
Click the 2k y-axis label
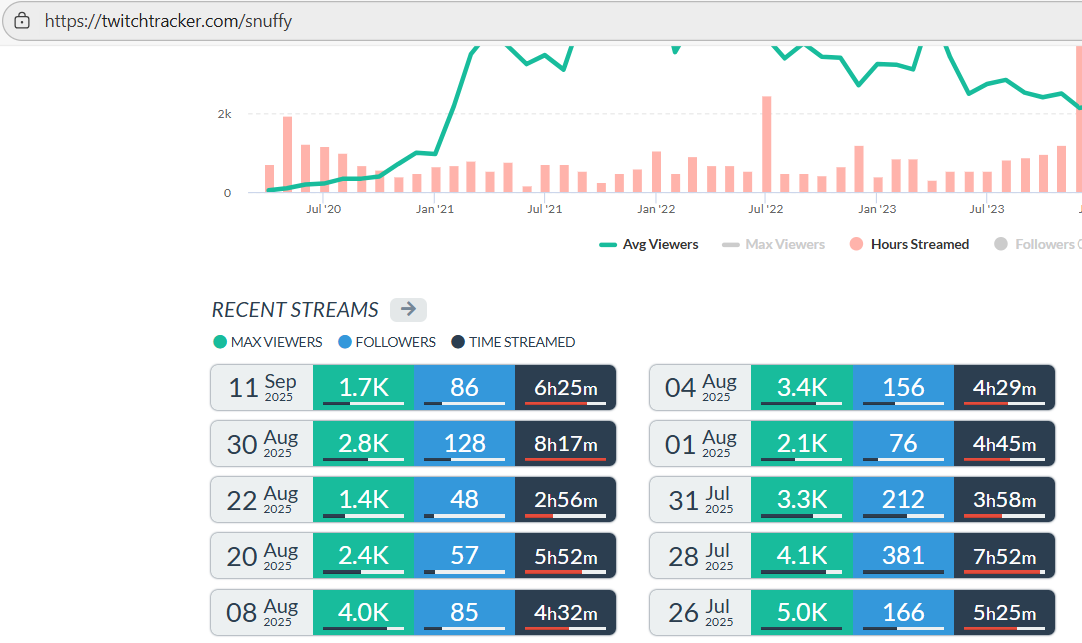tap(224, 114)
